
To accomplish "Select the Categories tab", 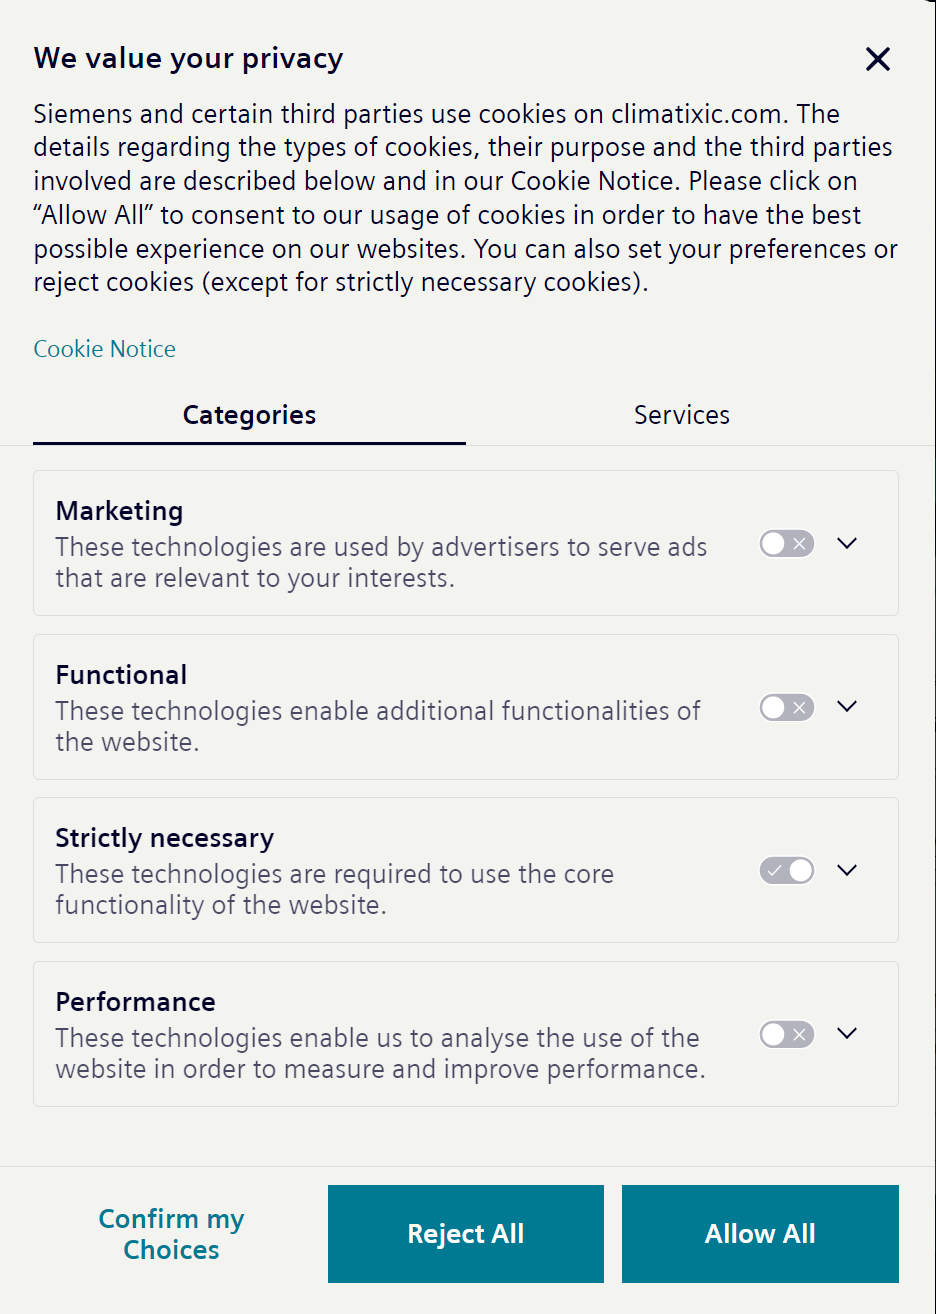I will pyautogui.click(x=249, y=415).
